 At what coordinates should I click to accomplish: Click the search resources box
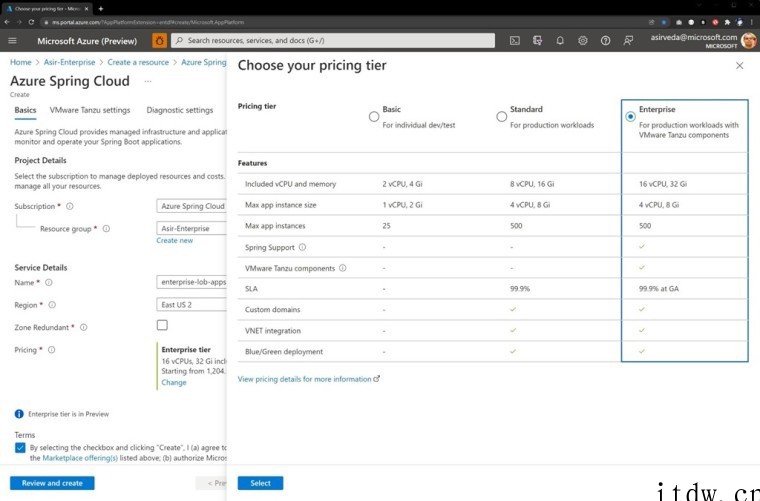pos(333,40)
